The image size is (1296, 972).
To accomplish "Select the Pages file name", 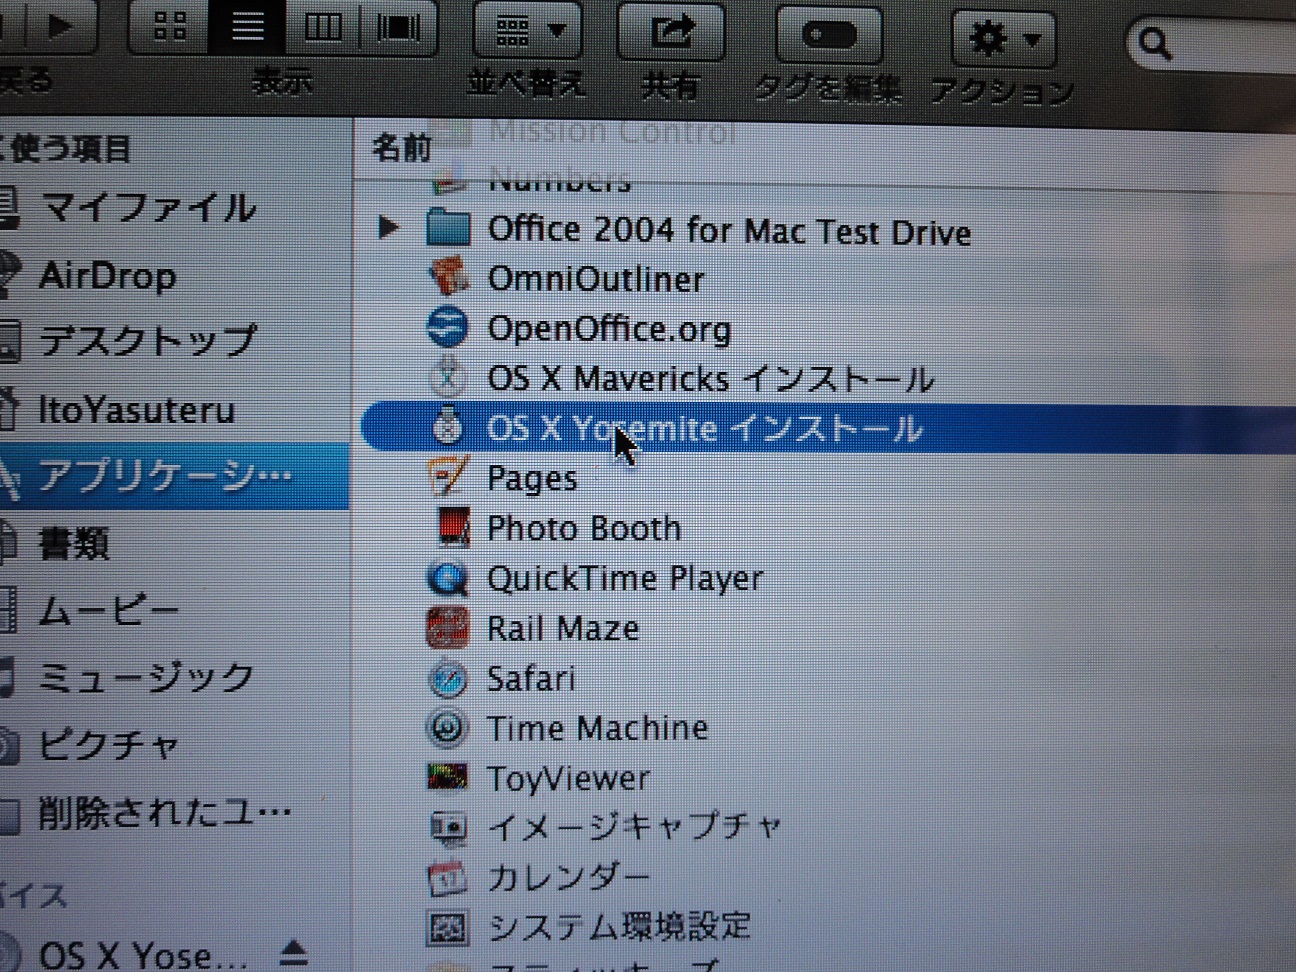I will pyautogui.click(x=532, y=479).
